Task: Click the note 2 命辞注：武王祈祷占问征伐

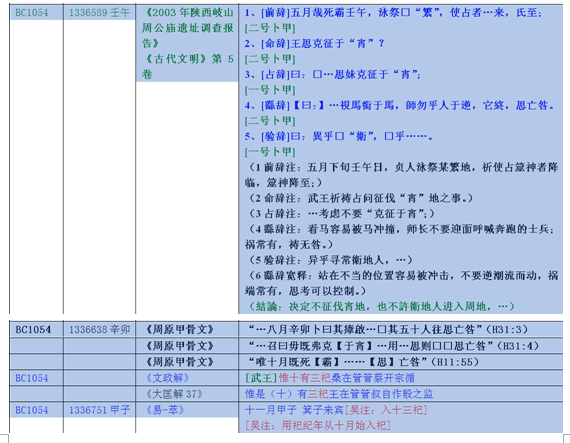Action: pos(360,198)
